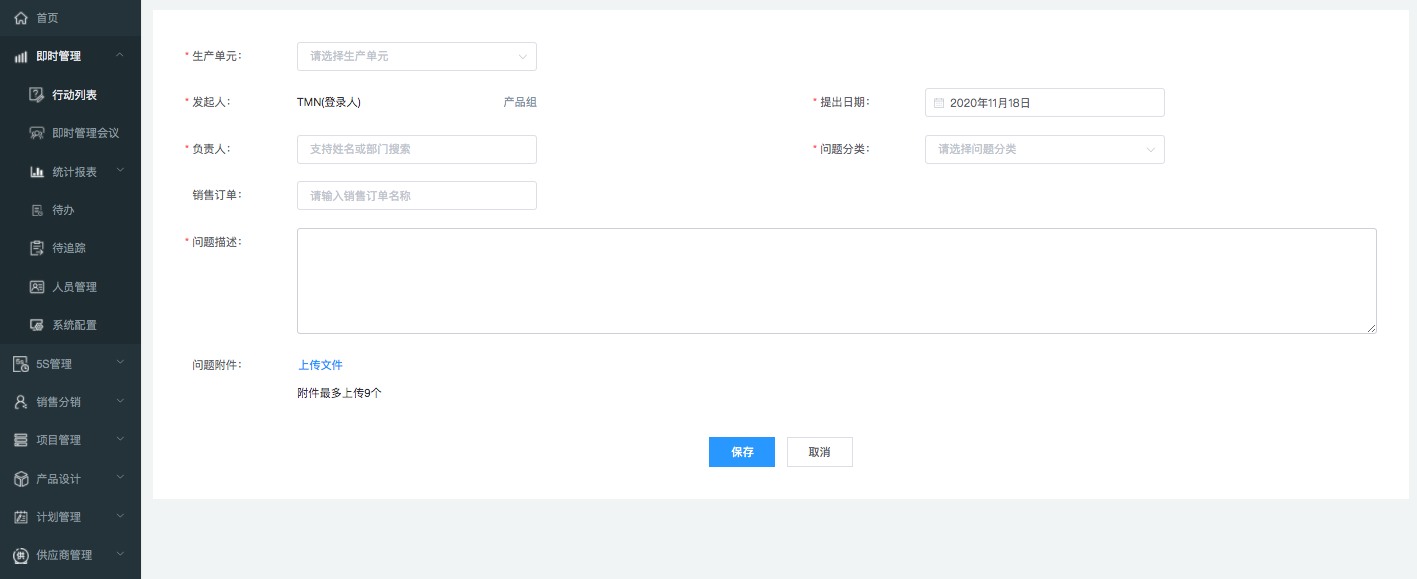Click the 系统配置 settings icon
Viewport: 1417px width, 579px height.
(x=37, y=325)
